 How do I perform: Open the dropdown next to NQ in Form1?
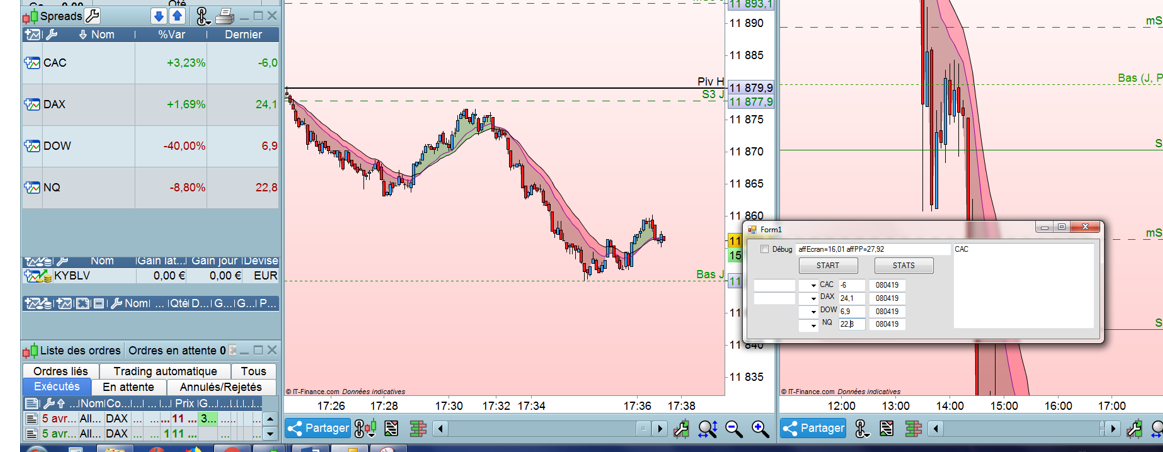[813, 324]
